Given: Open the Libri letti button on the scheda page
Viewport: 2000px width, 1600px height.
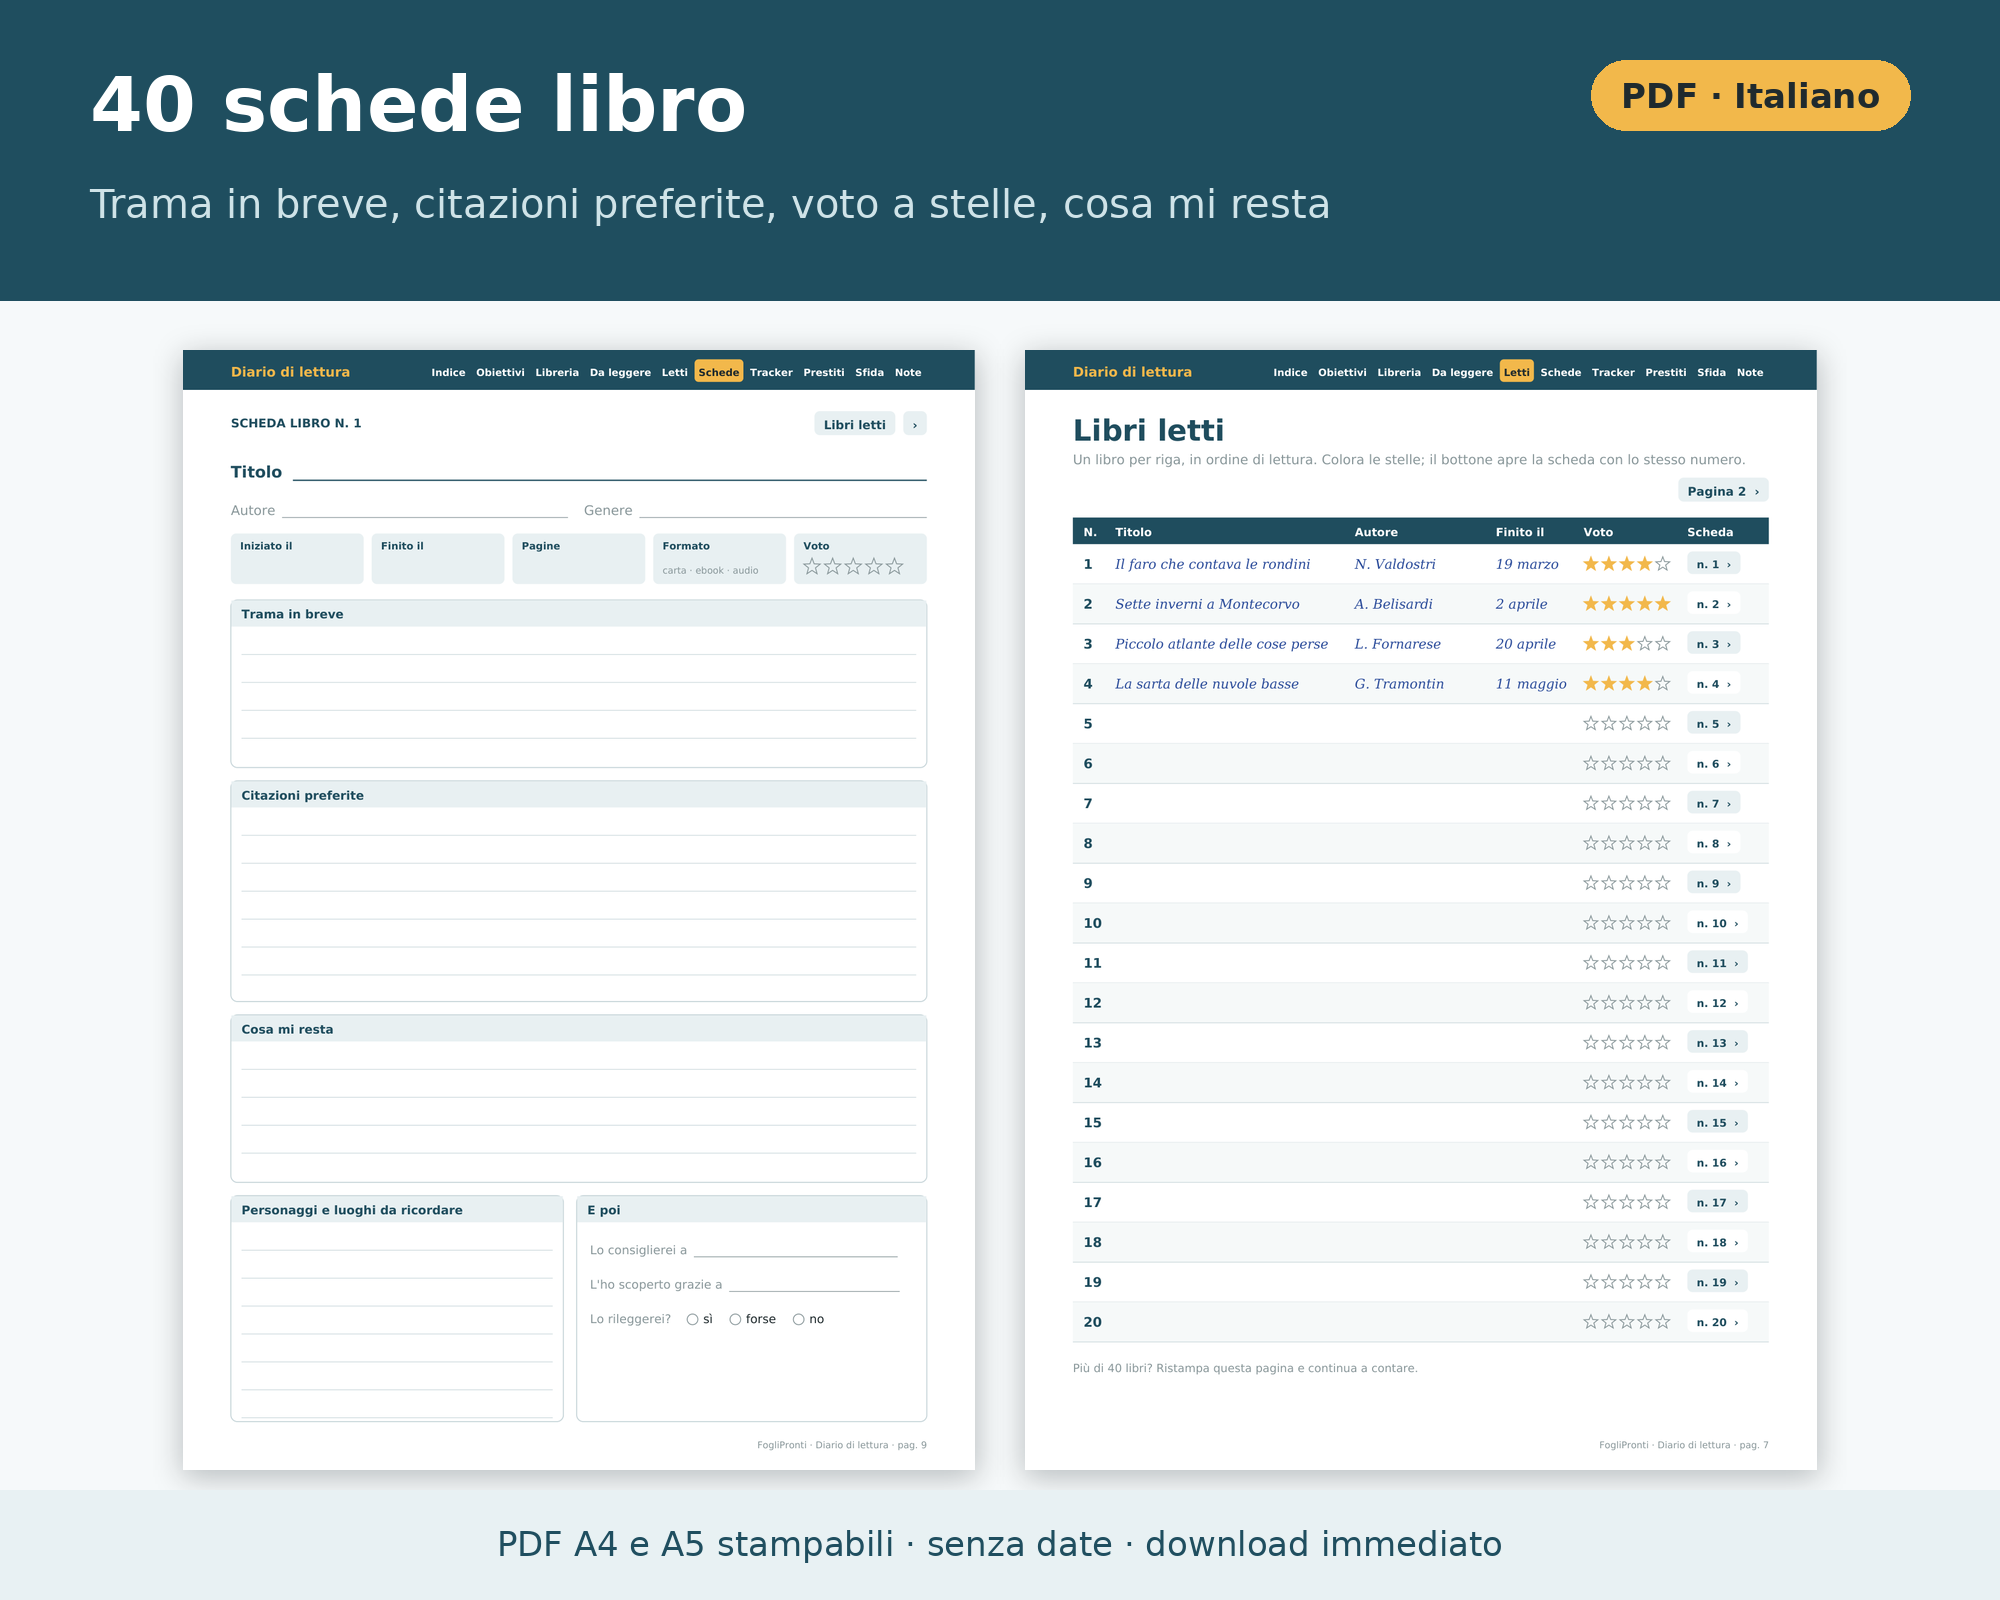Looking at the screenshot, I should pos(854,424).
